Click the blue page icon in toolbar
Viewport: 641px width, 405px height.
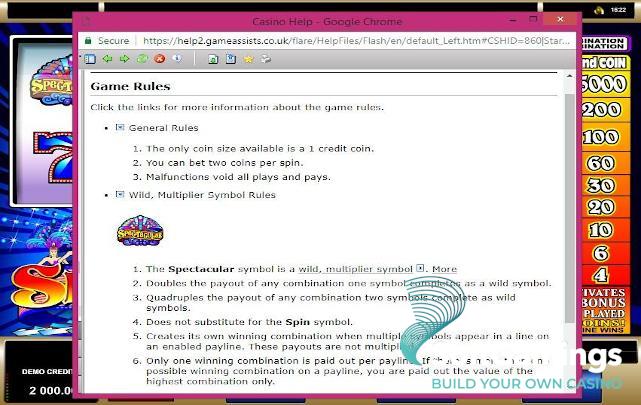pyautogui.click(x=230, y=59)
